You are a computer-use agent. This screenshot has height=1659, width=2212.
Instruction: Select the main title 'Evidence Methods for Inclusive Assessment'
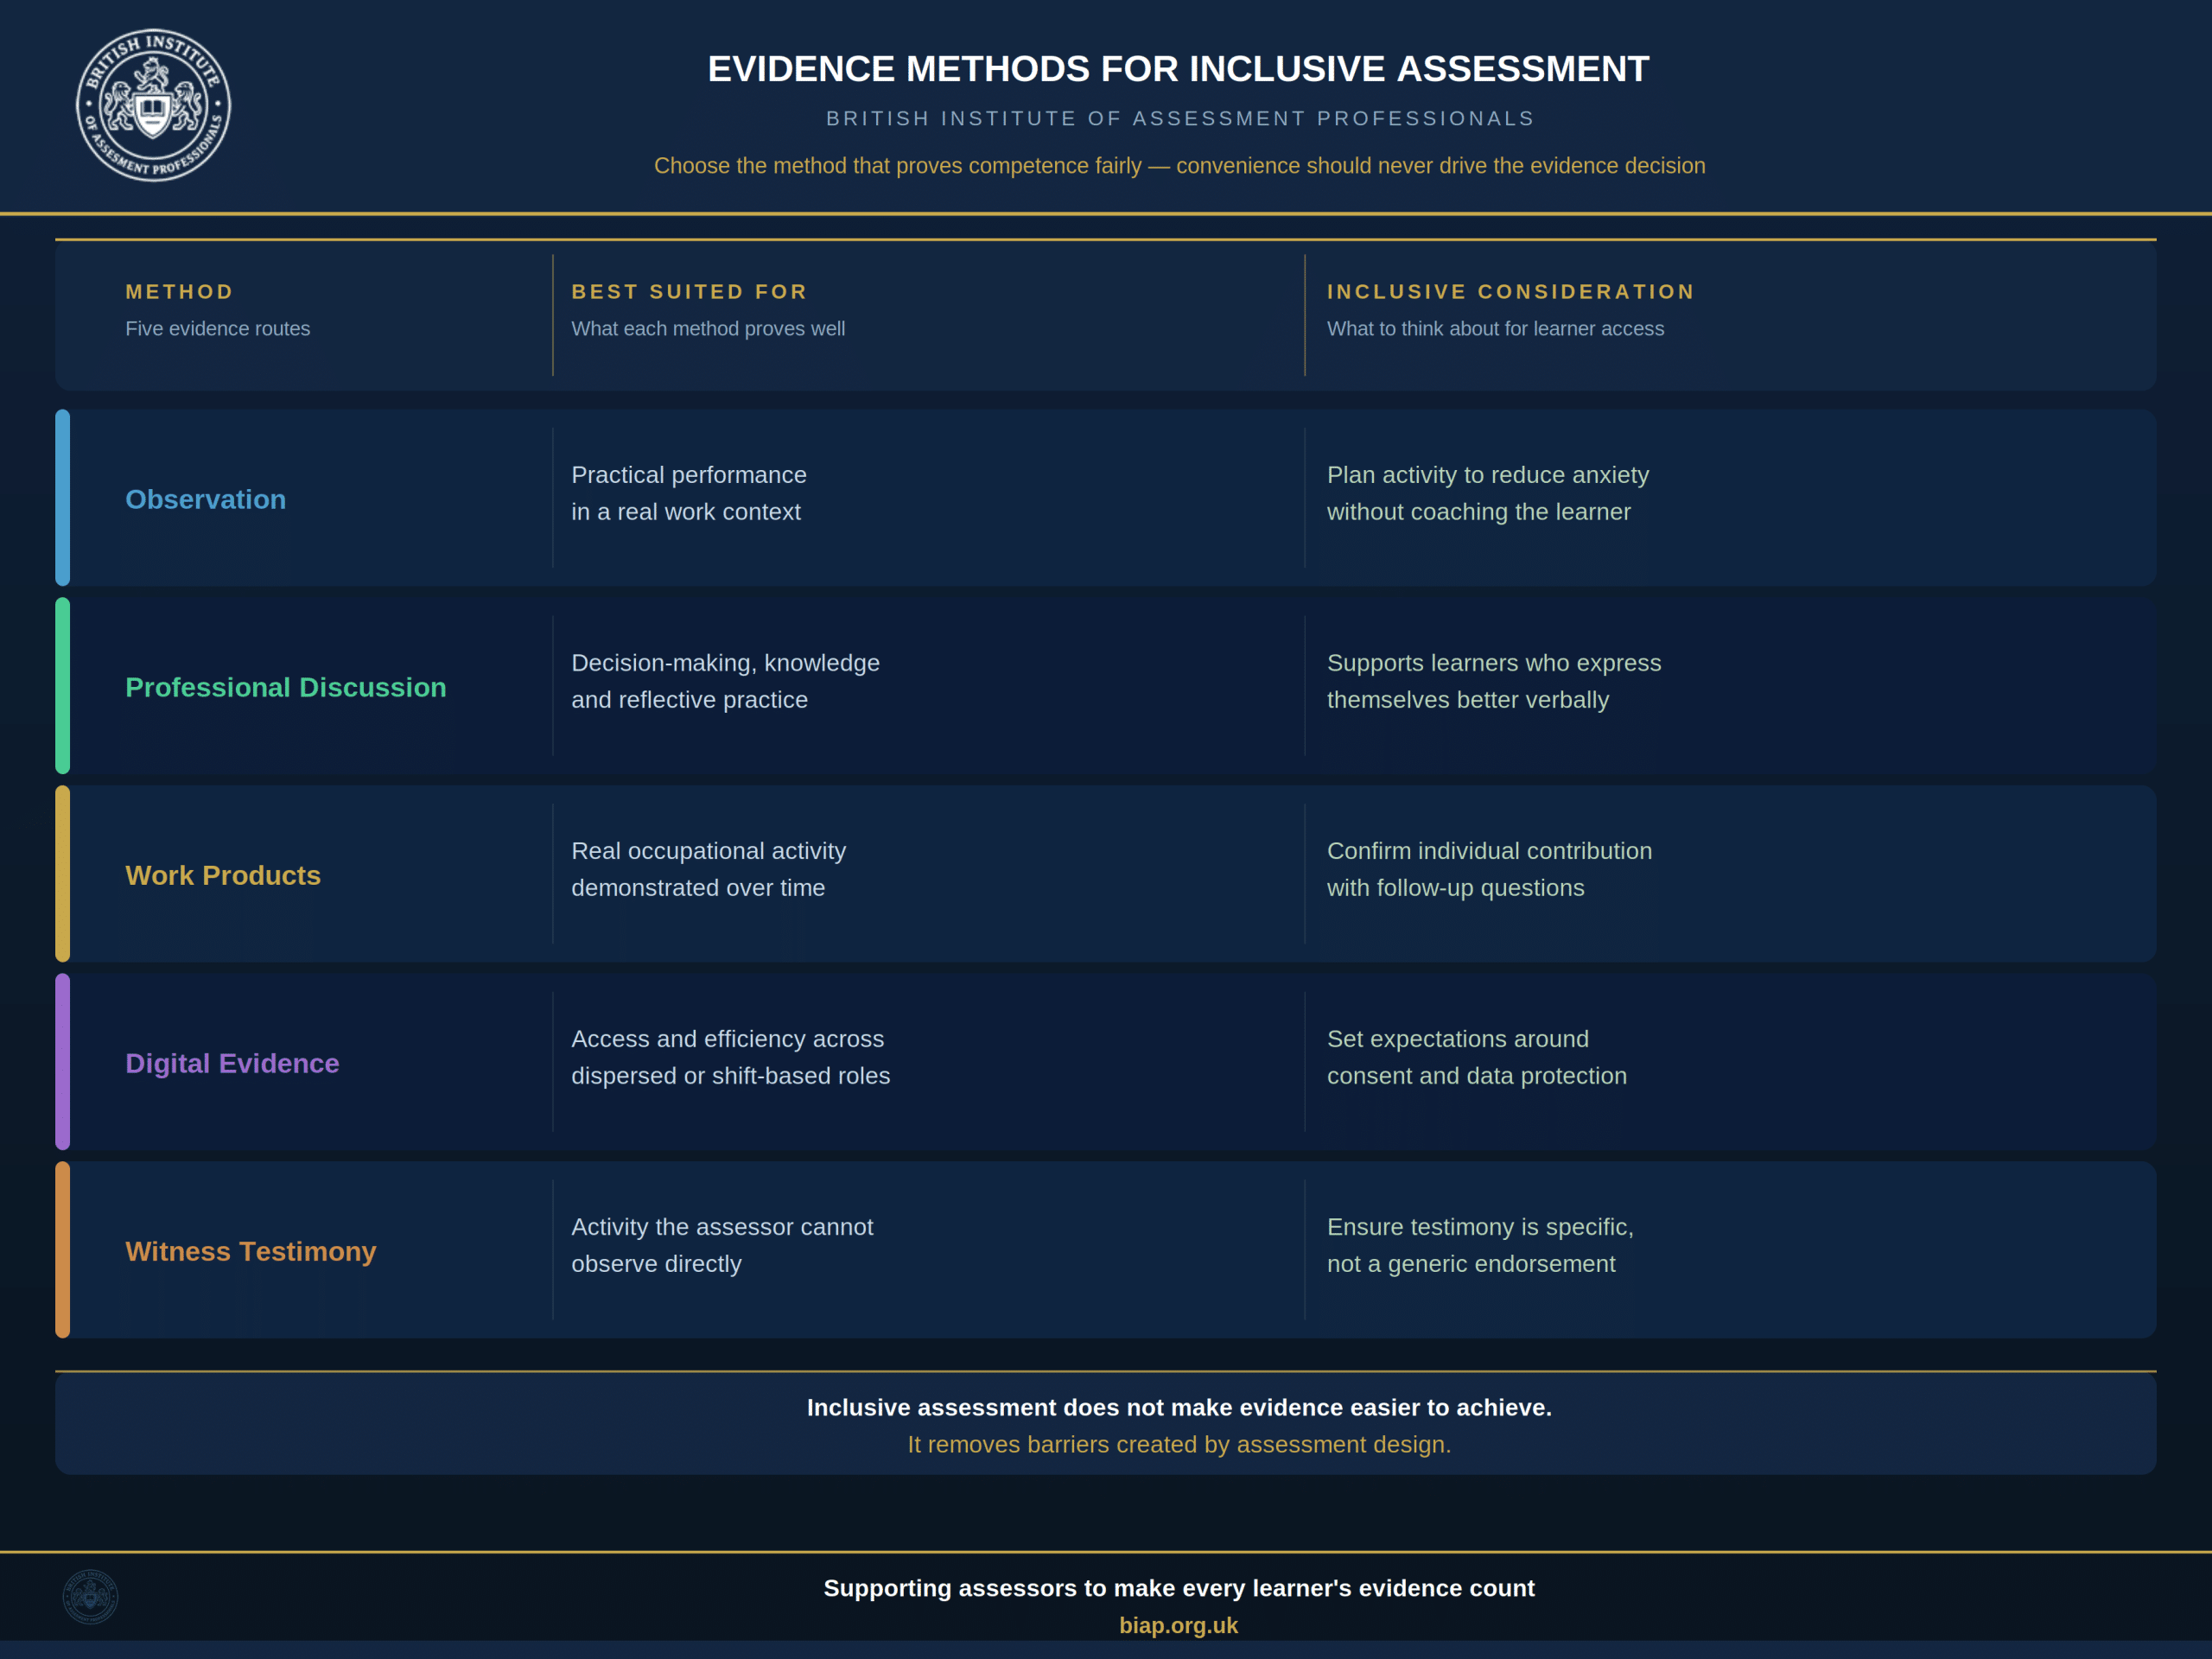click(x=1178, y=69)
